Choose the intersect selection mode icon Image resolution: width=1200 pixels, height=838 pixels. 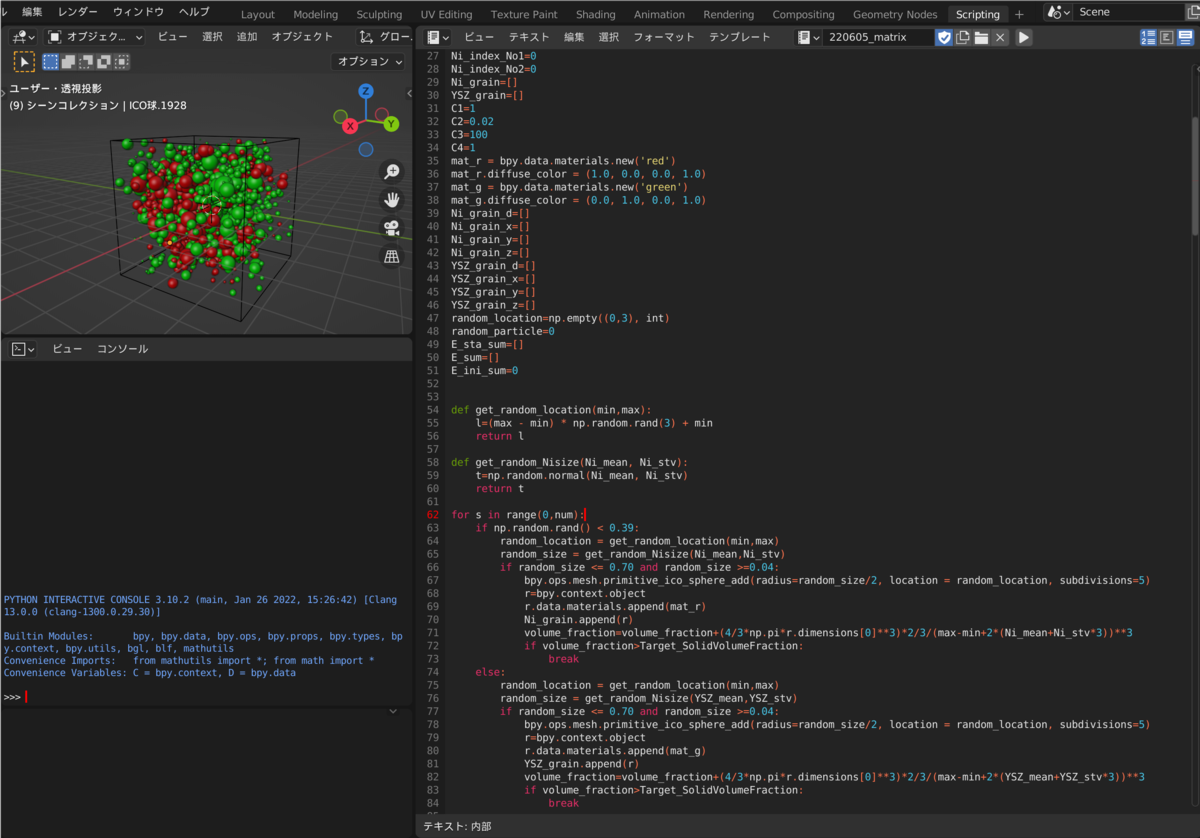122,62
